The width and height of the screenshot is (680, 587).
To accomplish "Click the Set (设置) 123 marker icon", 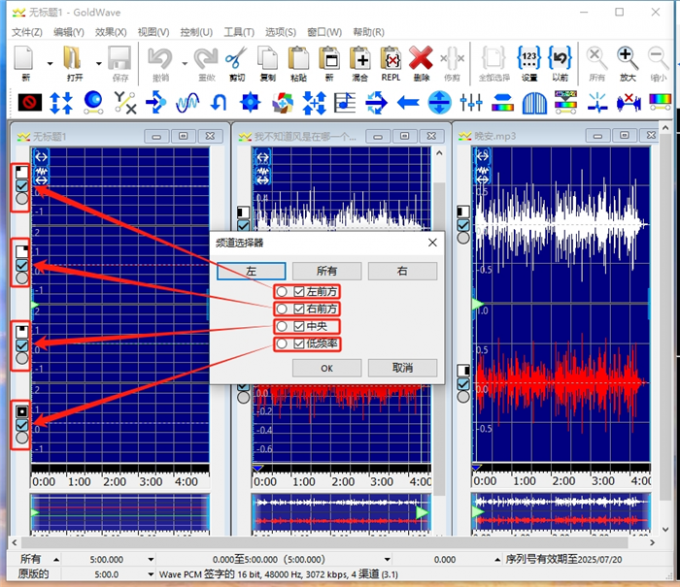I will click(529, 58).
